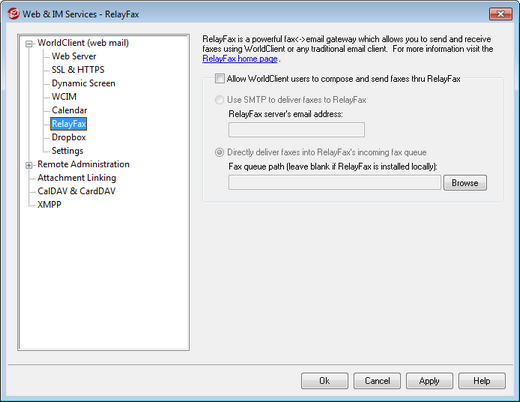Screen dimensions: 520x402
Task: Click the RelayFax server's email address field
Action: [x=296, y=130]
